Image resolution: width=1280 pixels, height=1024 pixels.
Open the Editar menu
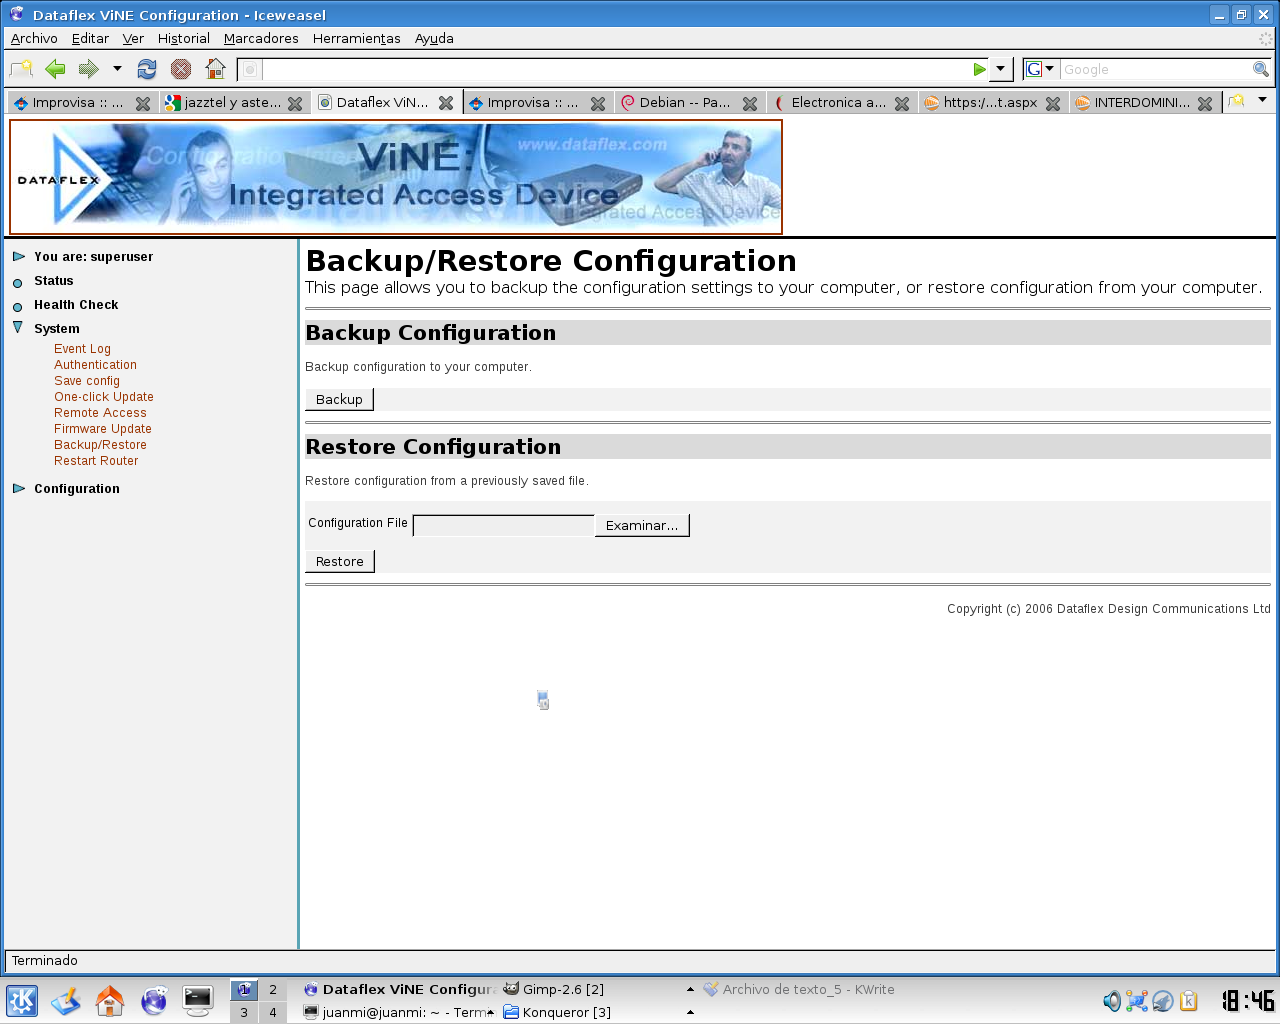tap(90, 38)
